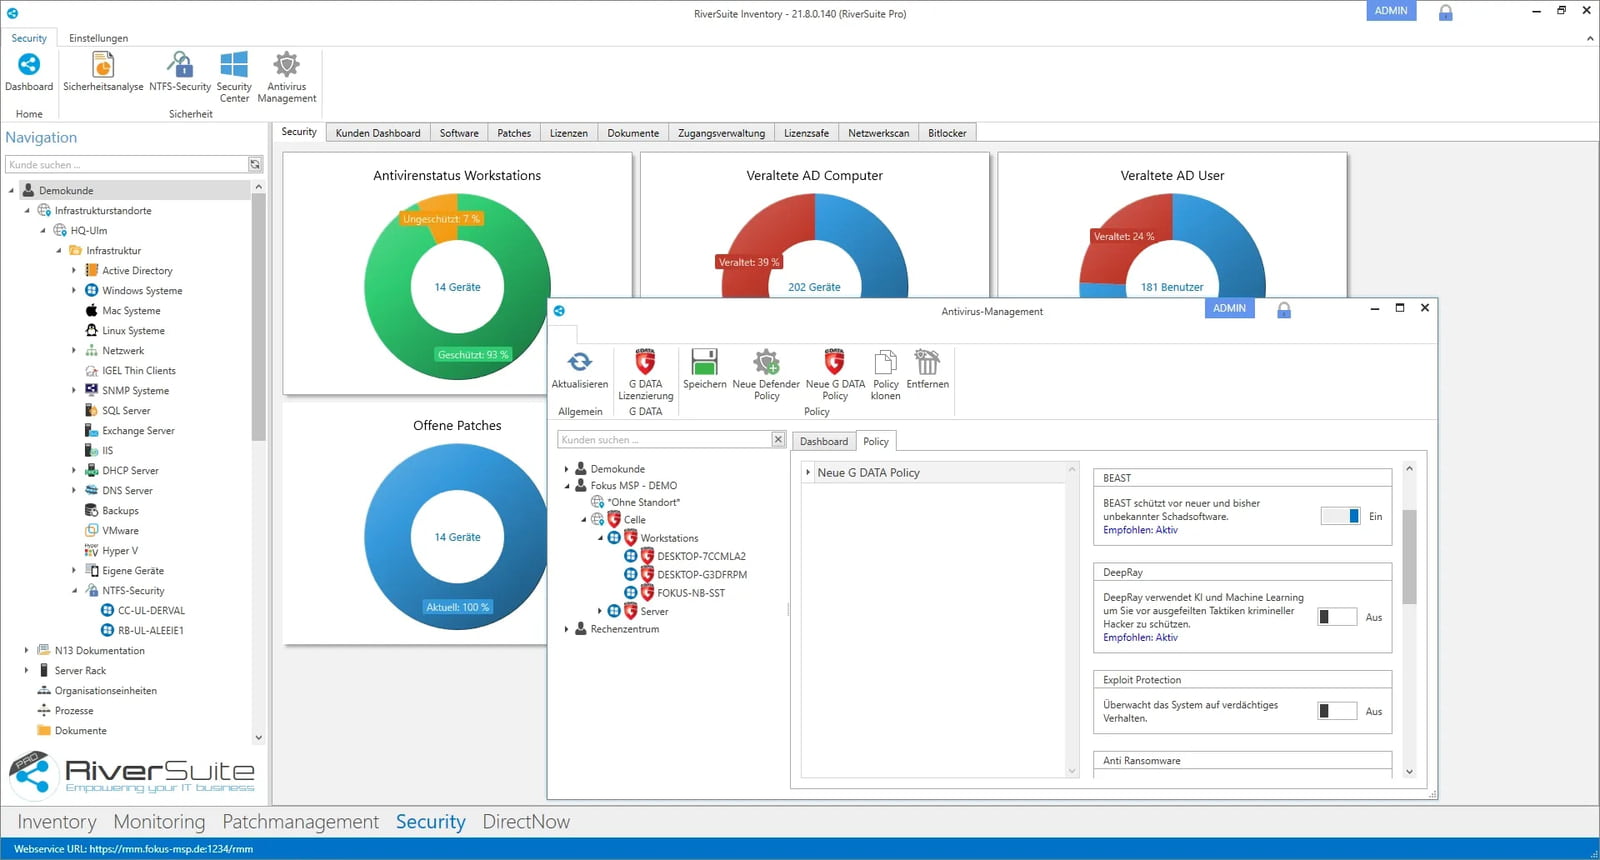Click the search icon beside Kunde suchen
This screenshot has height=860, width=1600.
point(255,164)
